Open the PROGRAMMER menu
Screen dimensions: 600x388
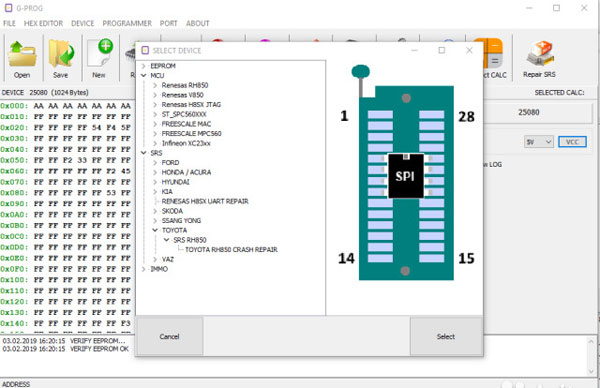pyautogui.click(x=127, y=23)
